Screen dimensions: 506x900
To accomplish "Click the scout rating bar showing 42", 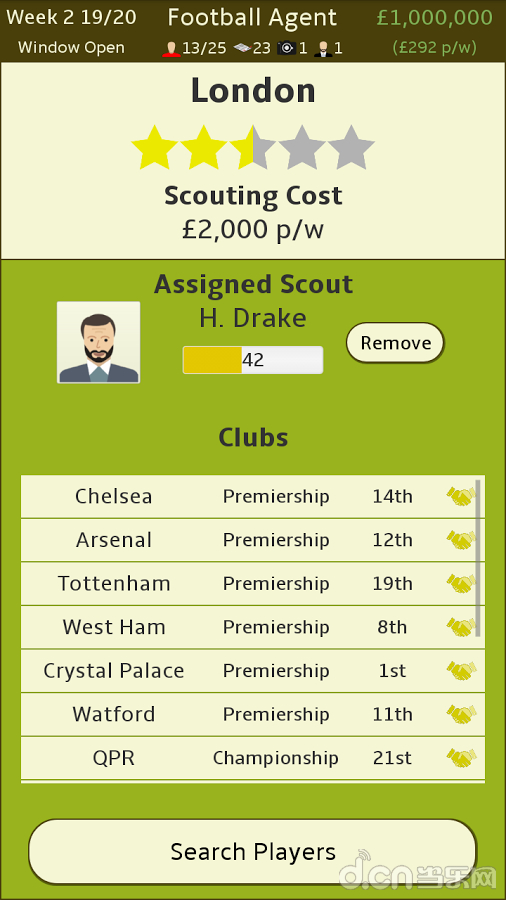I will click(253, 360).
